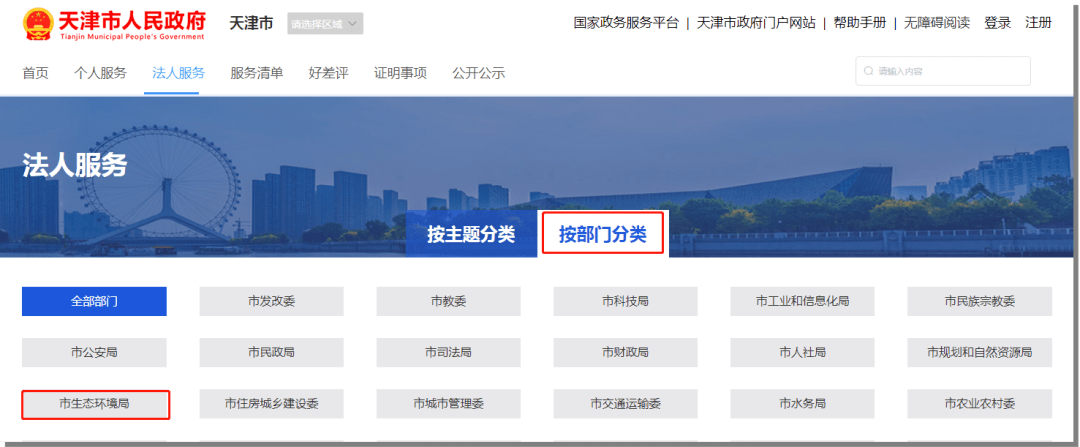1080x447 pixels.
Task: Switch to the 按主题分类 tab
Action: point(470,235)
